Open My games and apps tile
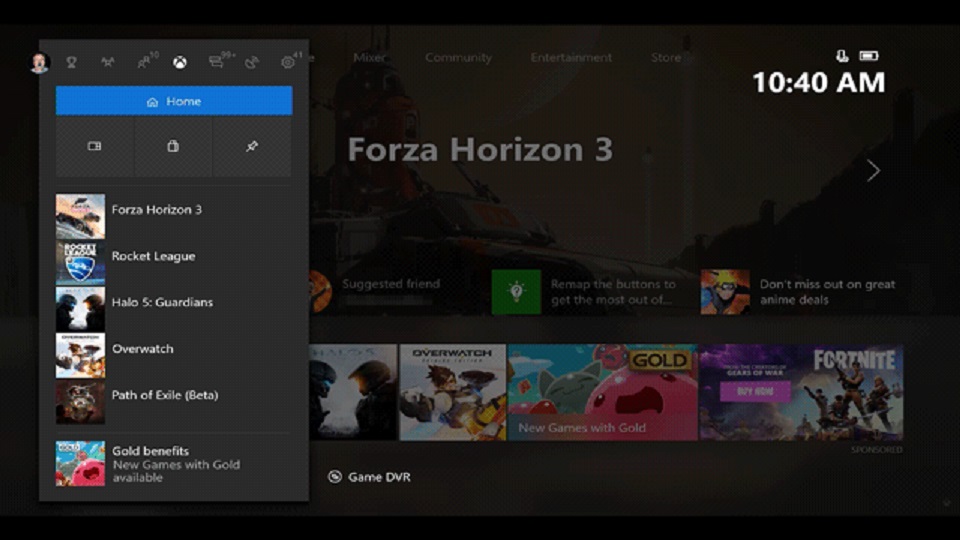This screenshot has height=540, width=960. (x=94, y=147)
